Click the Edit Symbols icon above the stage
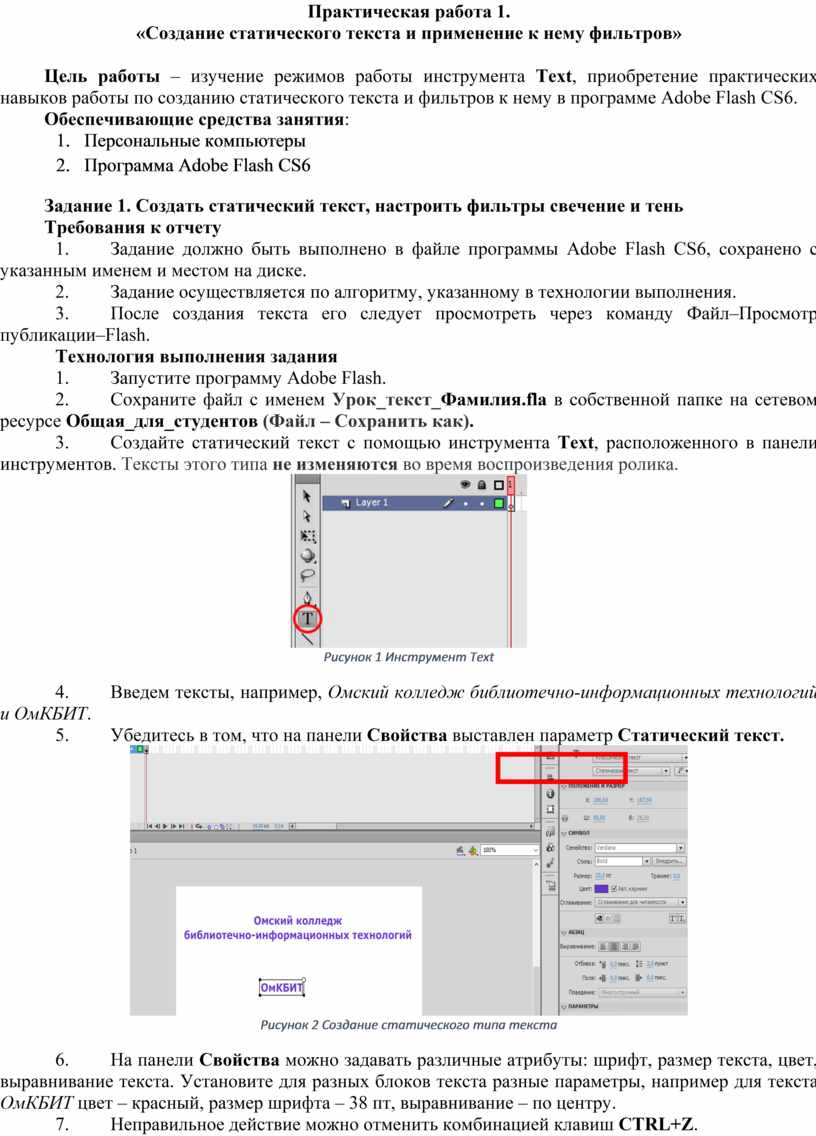Viewport: 816px width, 1136px height. click(473, 850)
